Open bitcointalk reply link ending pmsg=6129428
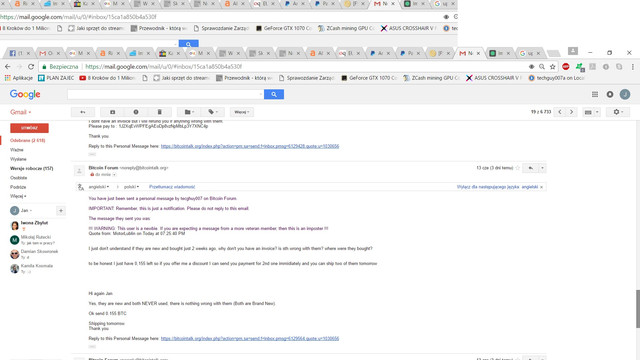The width and height of the screenshot is (640, 360). click(x=250, y=146)
